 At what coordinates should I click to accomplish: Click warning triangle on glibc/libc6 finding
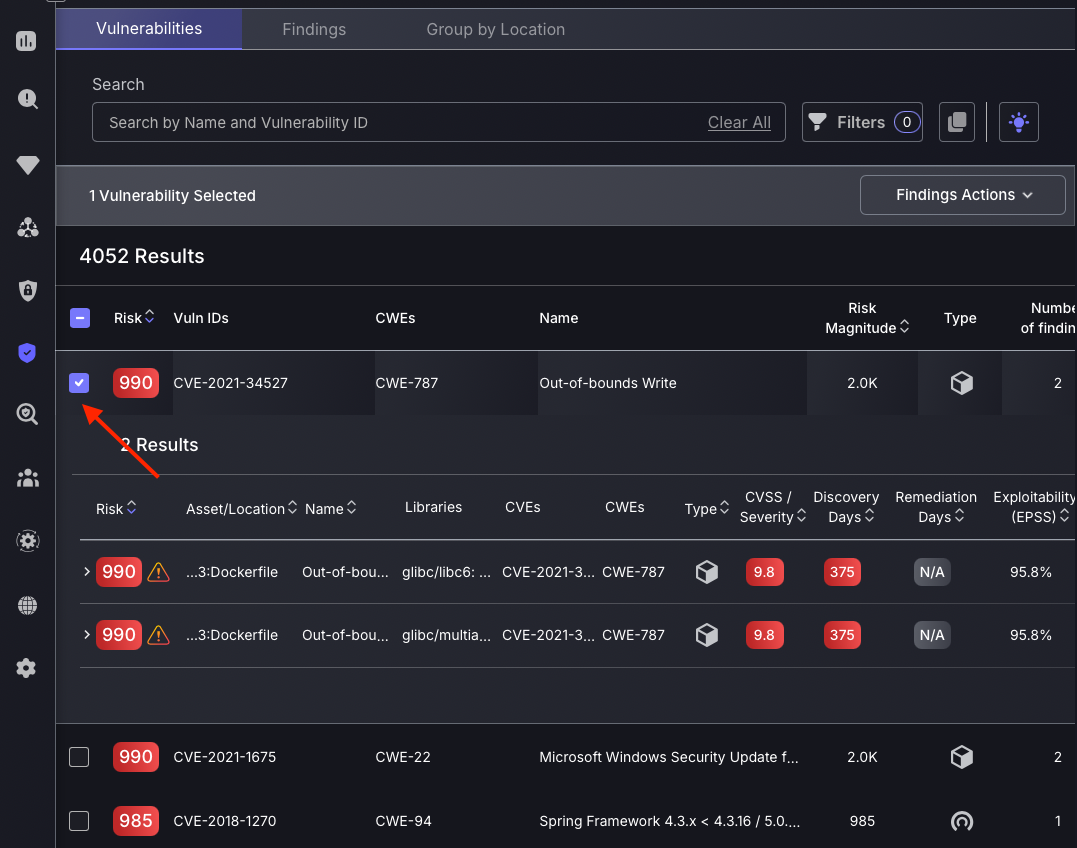pos(159,572)
